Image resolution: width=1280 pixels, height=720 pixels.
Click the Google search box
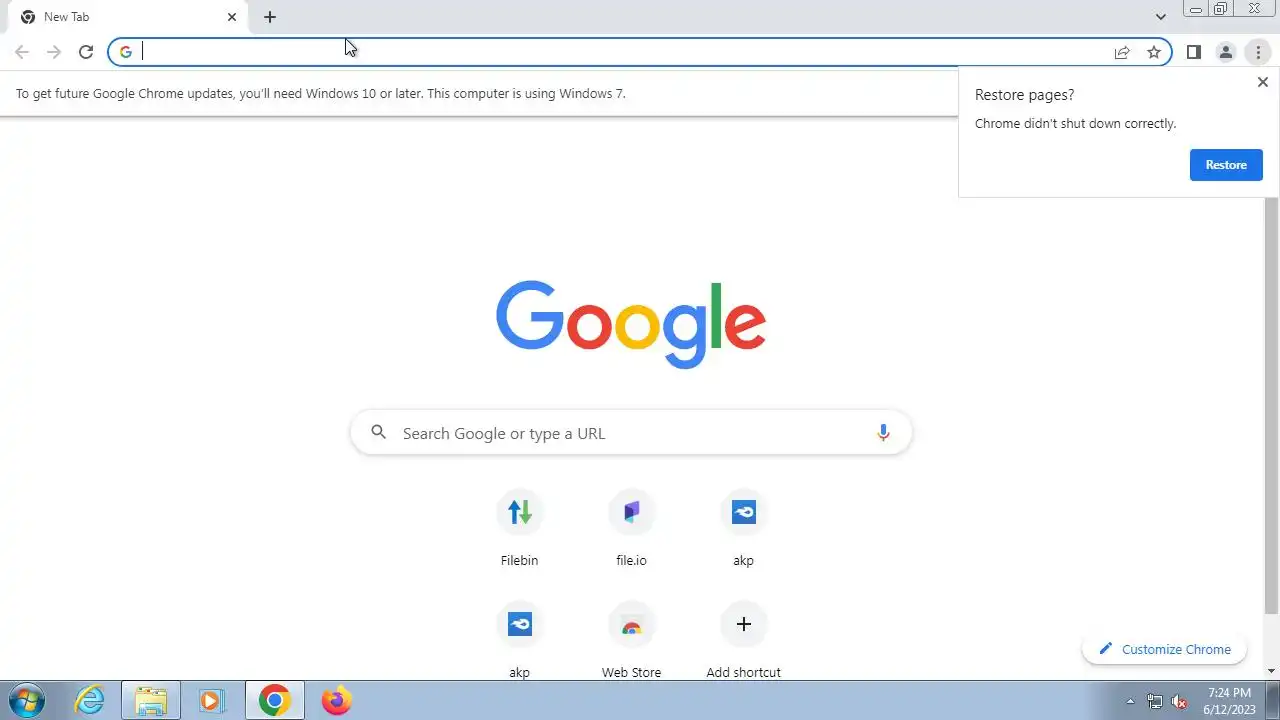click(631, 433)
